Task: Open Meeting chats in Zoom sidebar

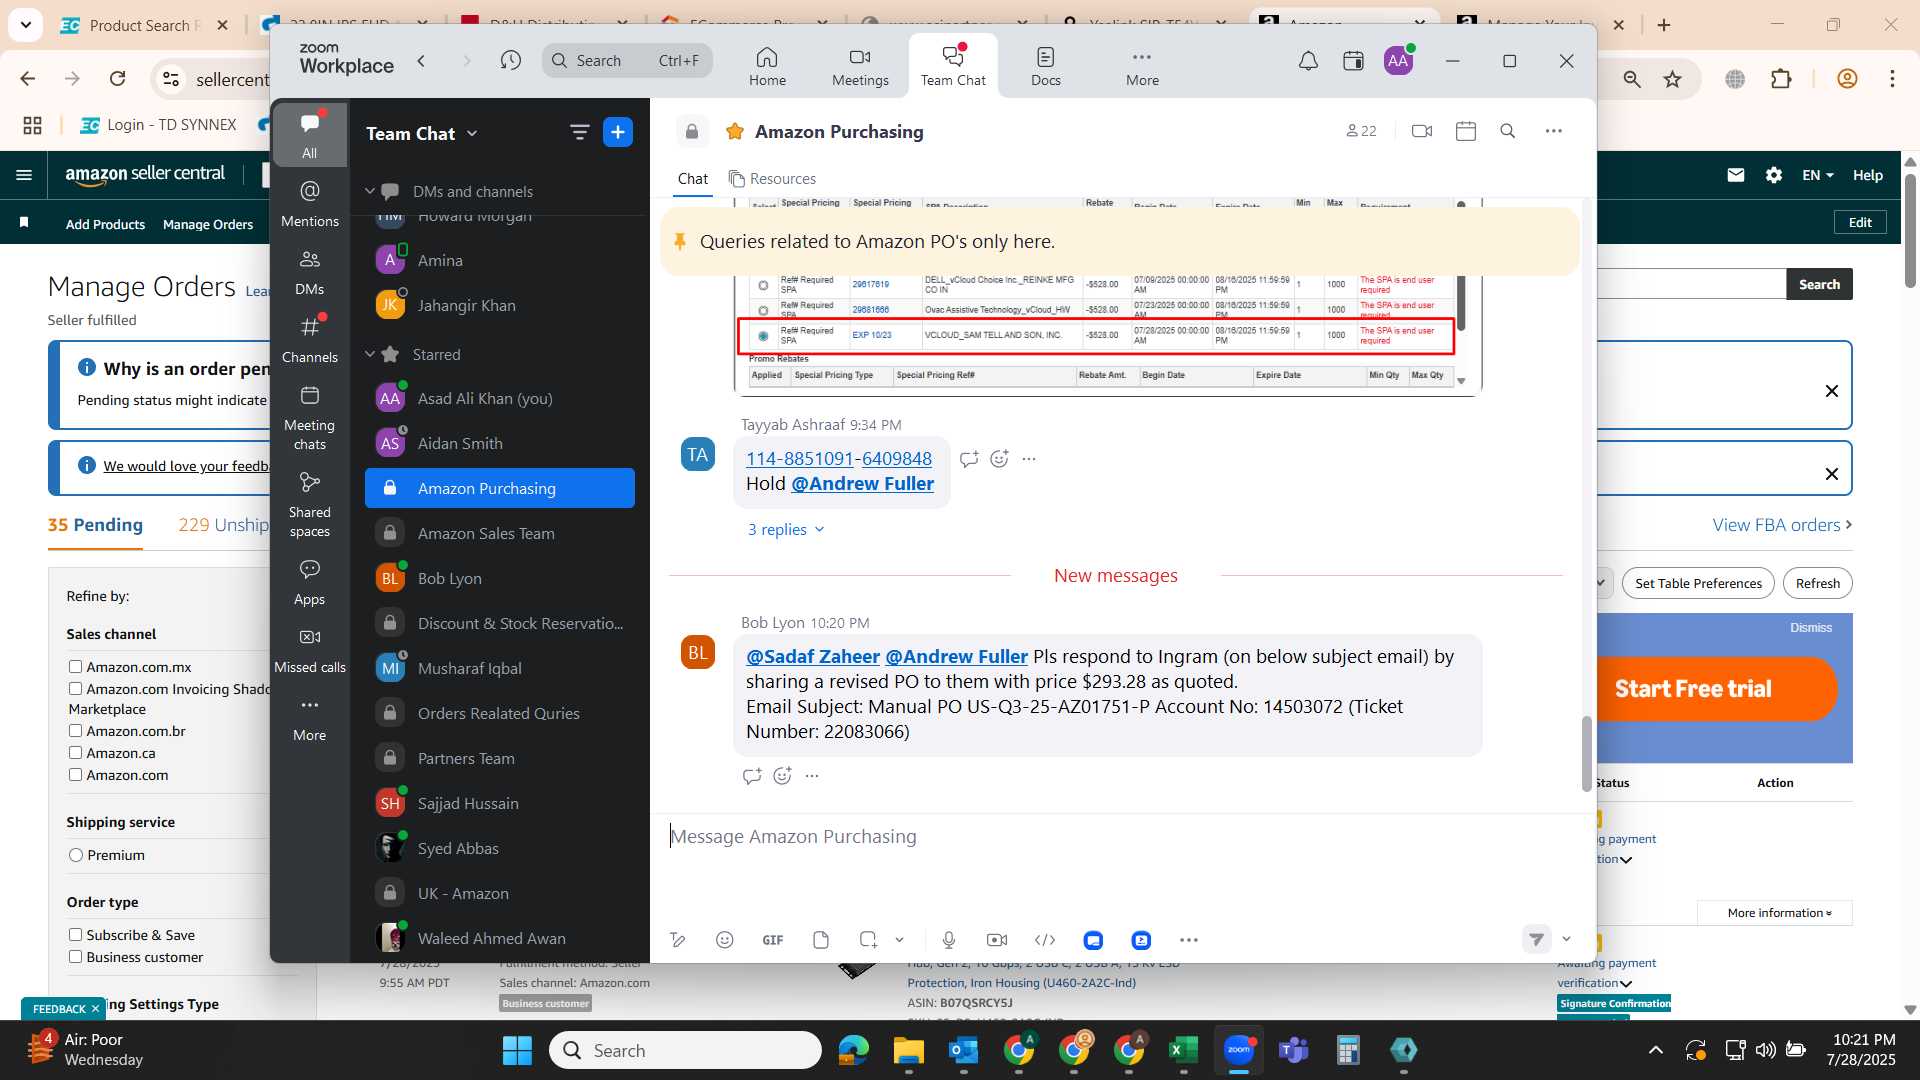Action: [309, 418]
